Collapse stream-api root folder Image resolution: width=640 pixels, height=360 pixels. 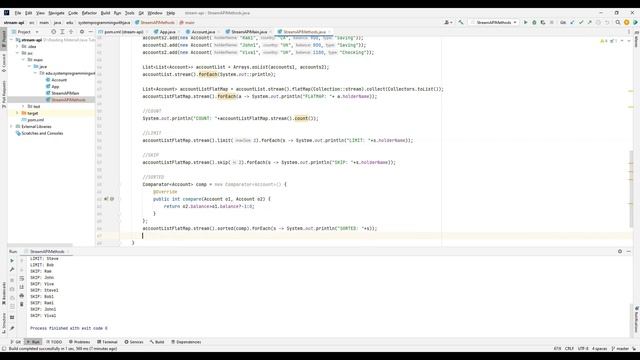pyautogui.click(x=12, y=40)
